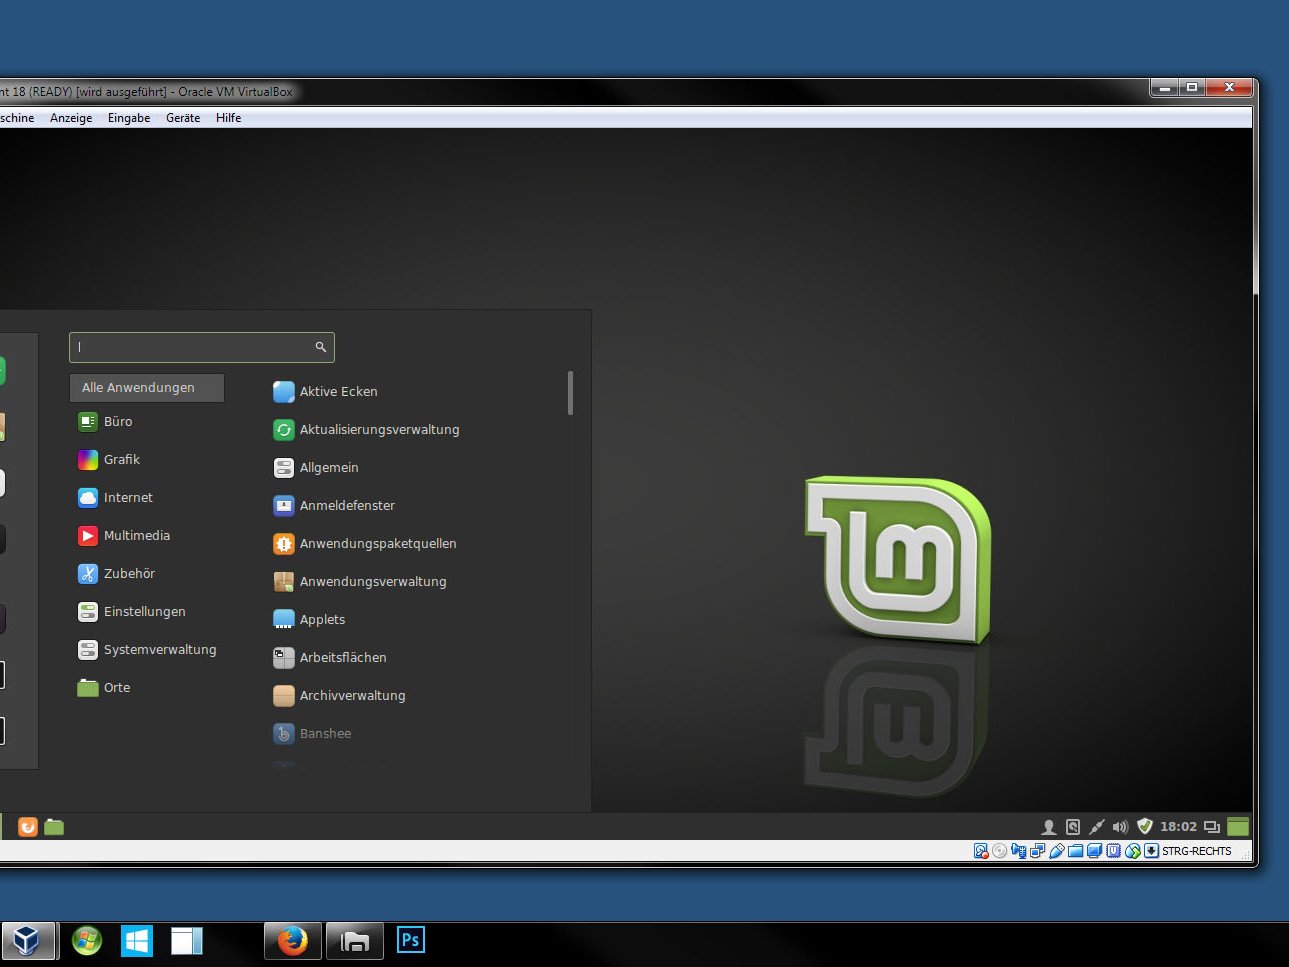Click the sound volume applet
The width and height of the screenshot is (1289, 967).
tap(1121, 827)
